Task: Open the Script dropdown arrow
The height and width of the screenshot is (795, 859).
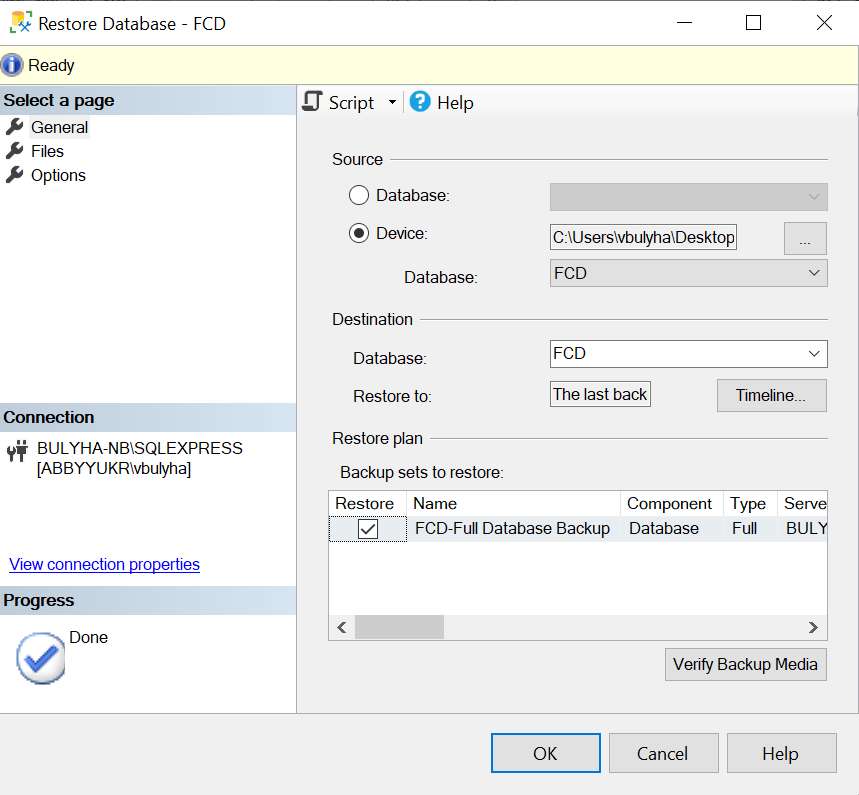Action: point(392,102)
